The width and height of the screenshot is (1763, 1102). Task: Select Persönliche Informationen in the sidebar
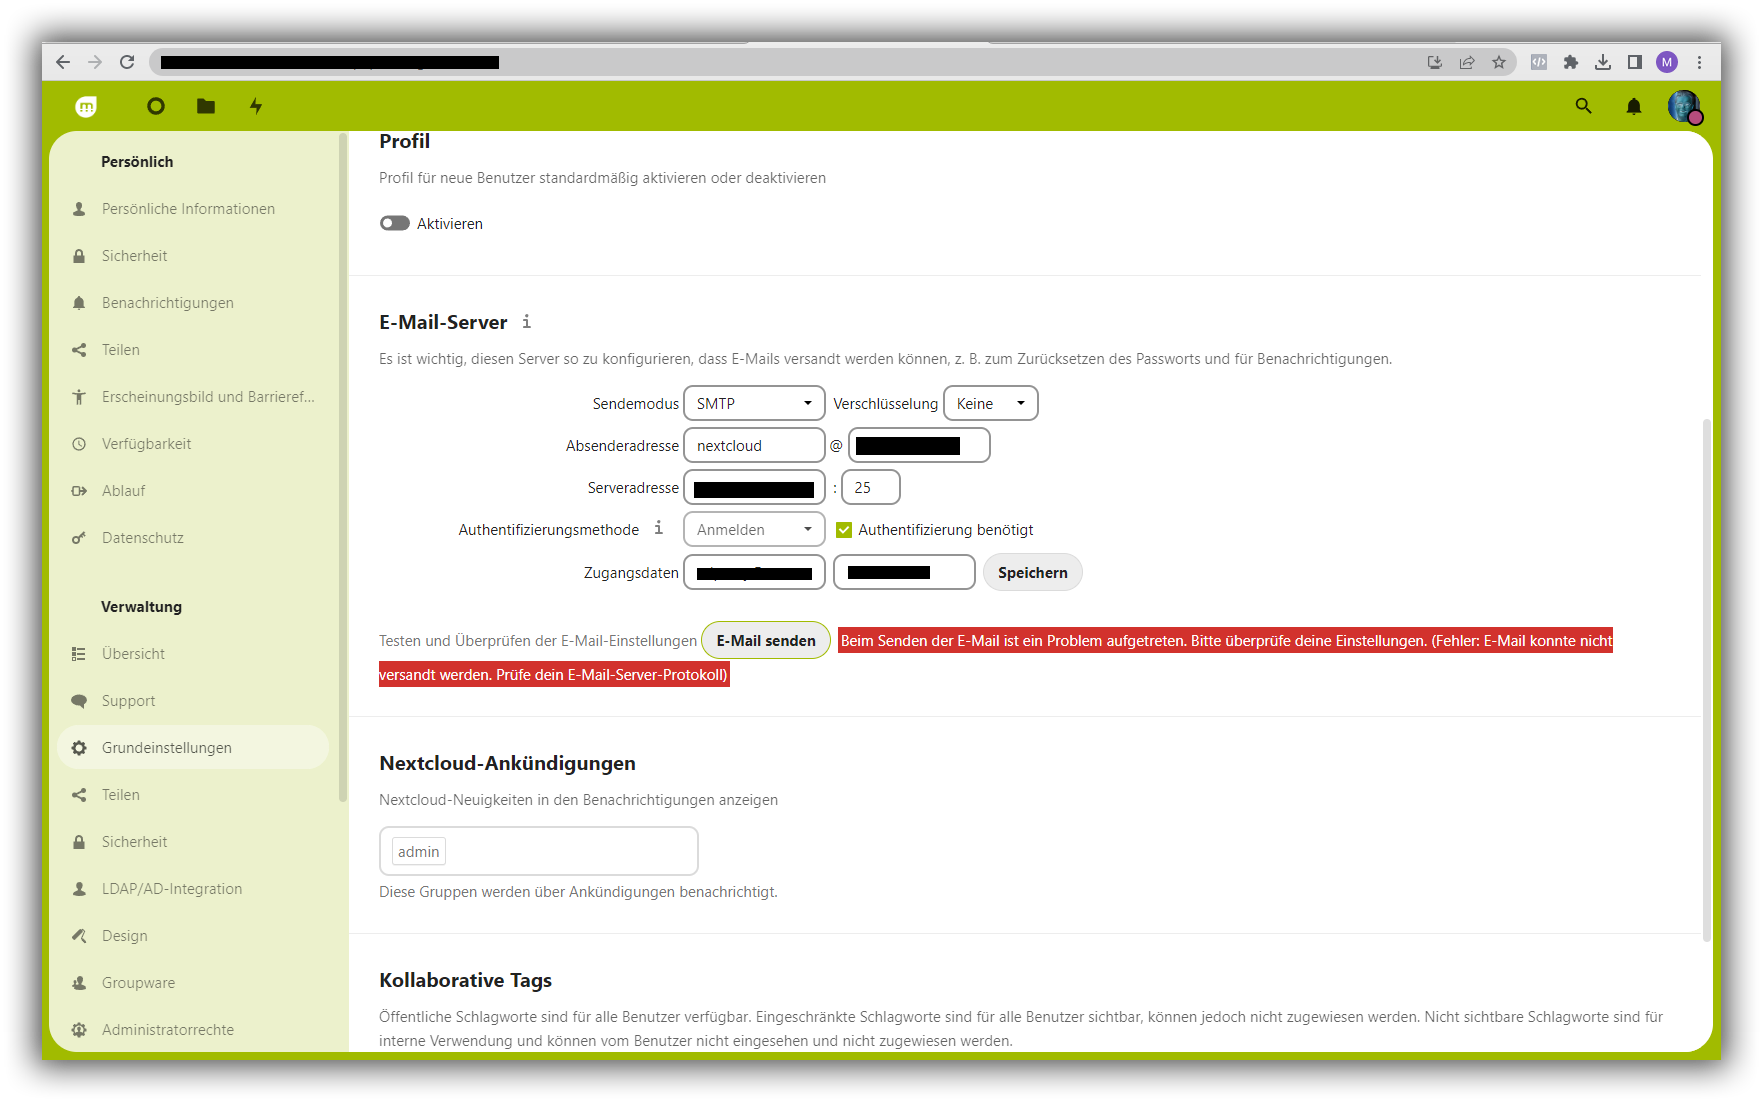[188, 209]
